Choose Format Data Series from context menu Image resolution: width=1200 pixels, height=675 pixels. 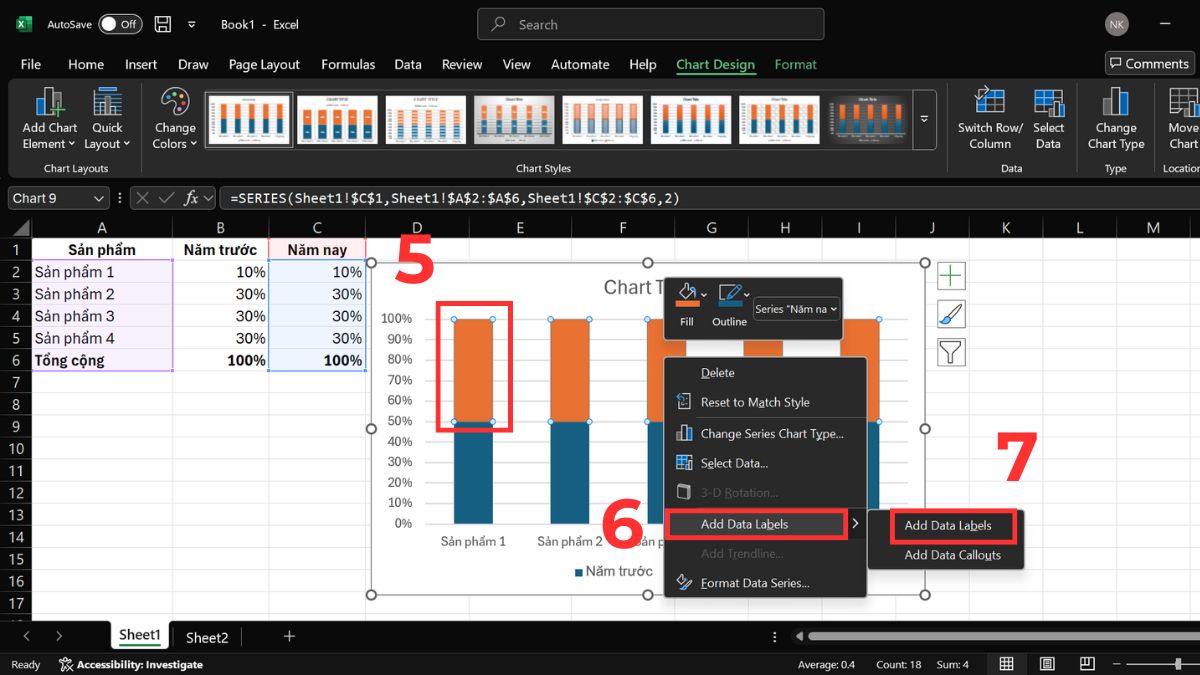754,583
